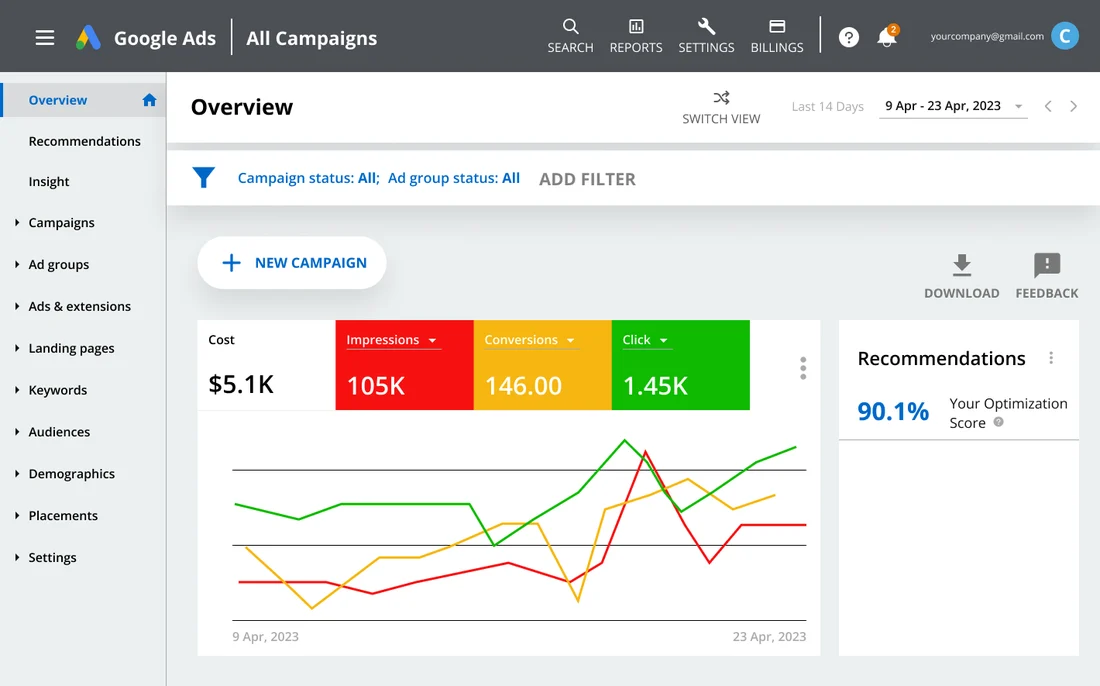
Task: Download the overview report
Action: pyautogui.click(x=962, y=276)
